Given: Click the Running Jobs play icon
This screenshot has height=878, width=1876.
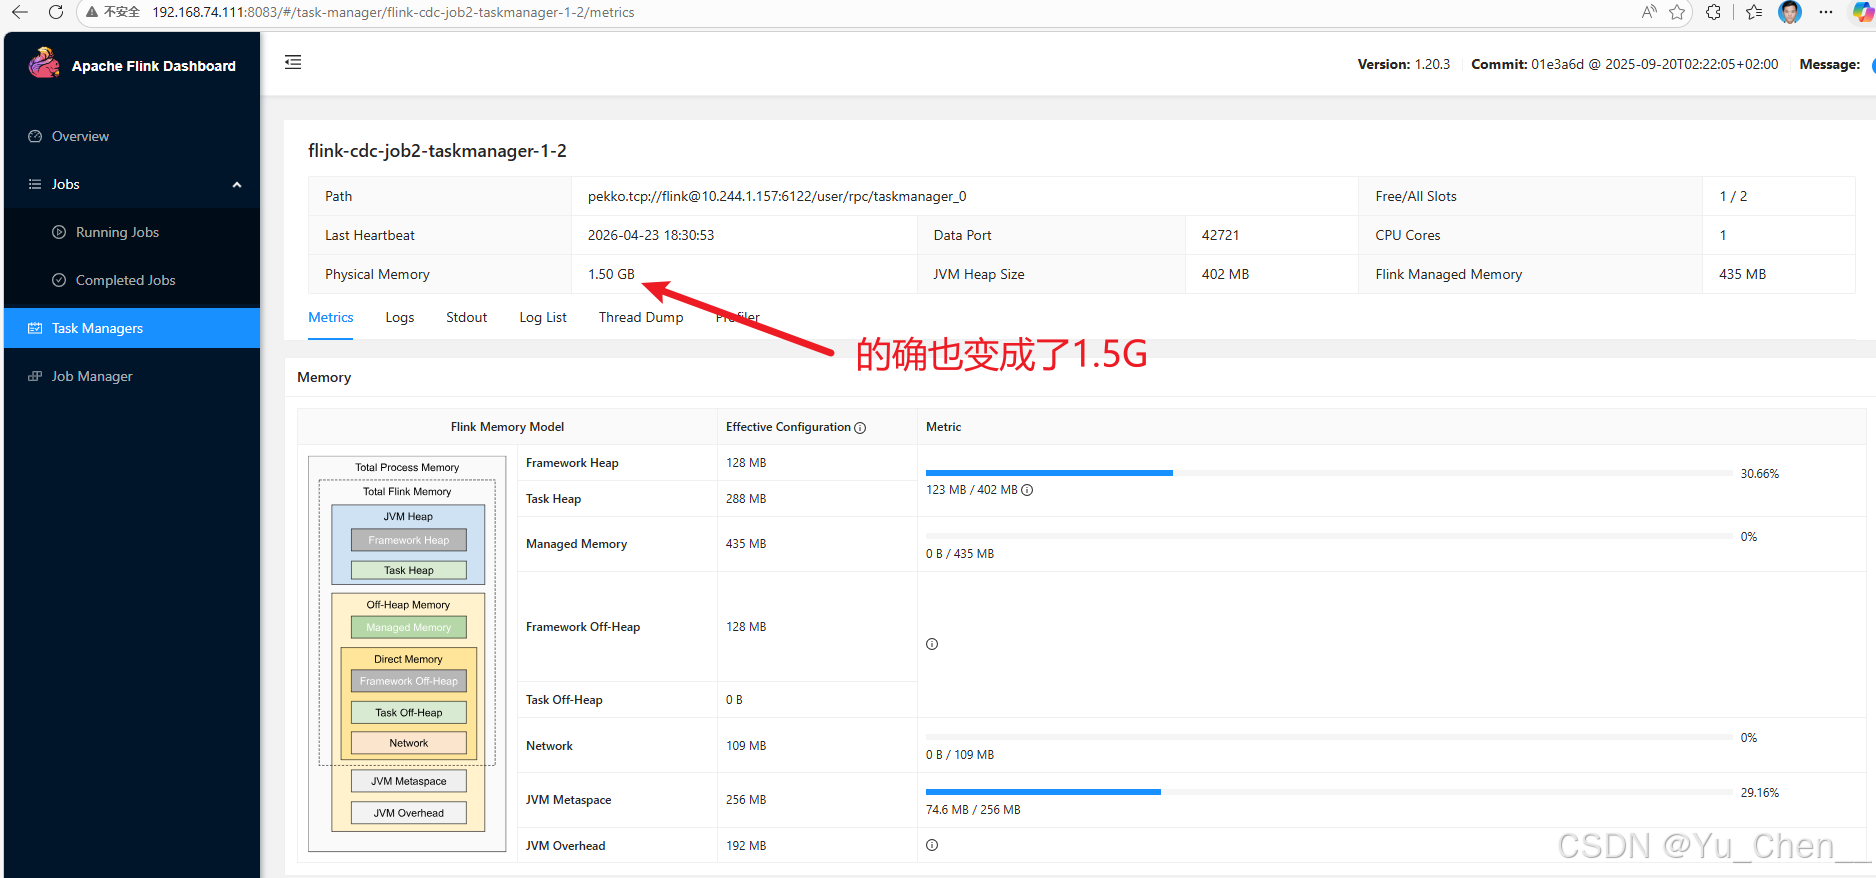Looking at the screenshot, I should tap(59, 232).
